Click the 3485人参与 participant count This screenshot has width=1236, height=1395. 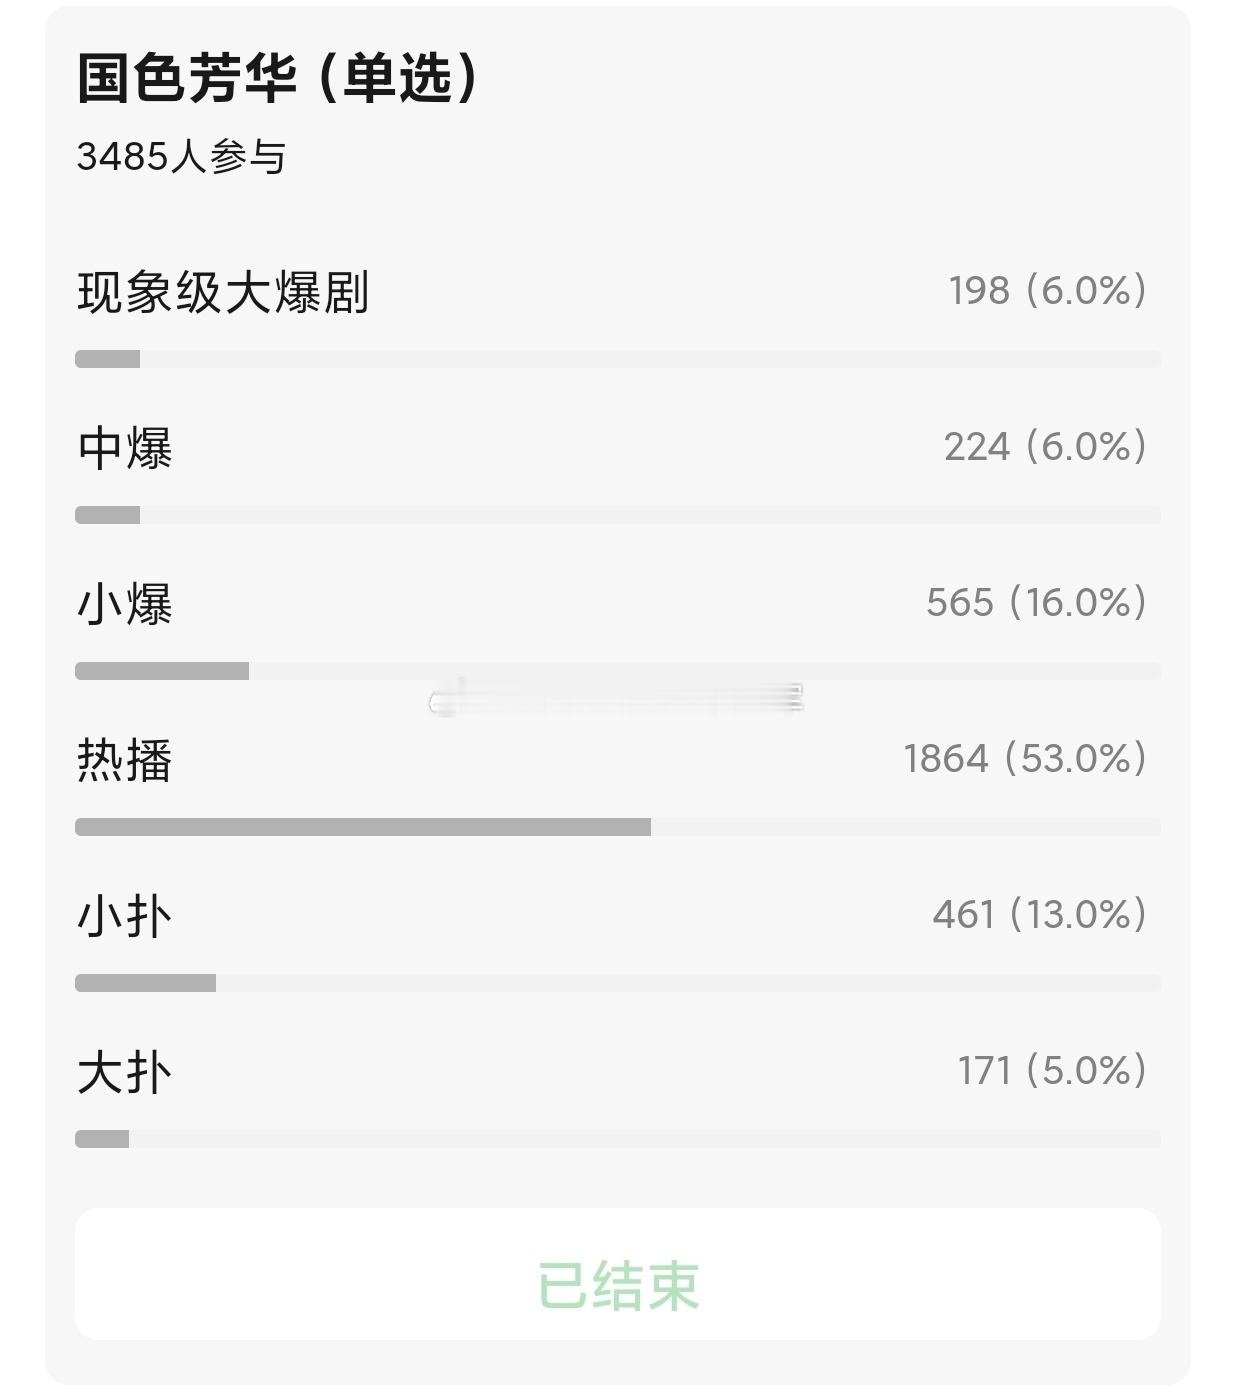tap(181, 157)
